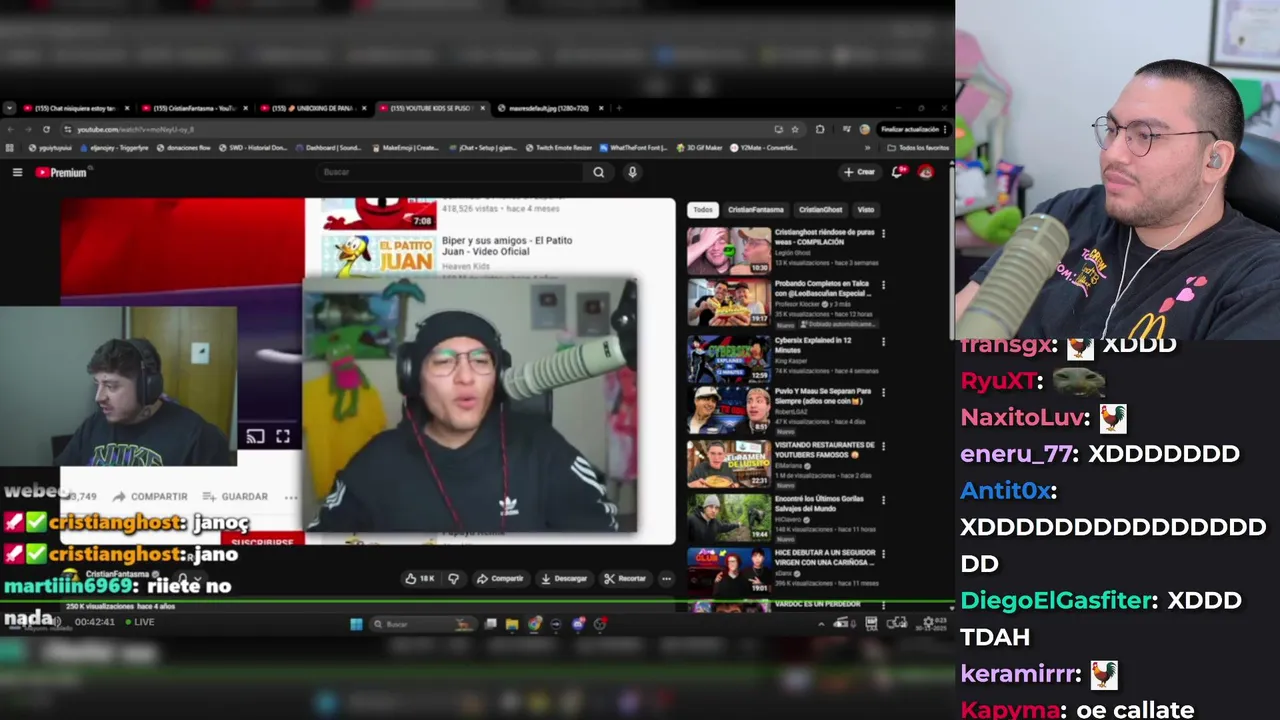Open the browser extensions puzzle icon
This screenshot has width=1280, height=720.
tap(820, 129)
